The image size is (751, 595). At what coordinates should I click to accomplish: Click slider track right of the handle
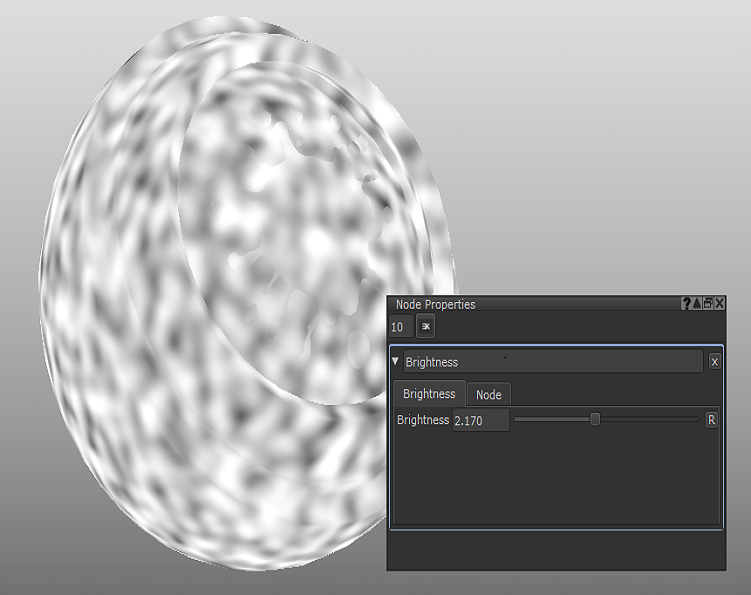click(650, 420)
